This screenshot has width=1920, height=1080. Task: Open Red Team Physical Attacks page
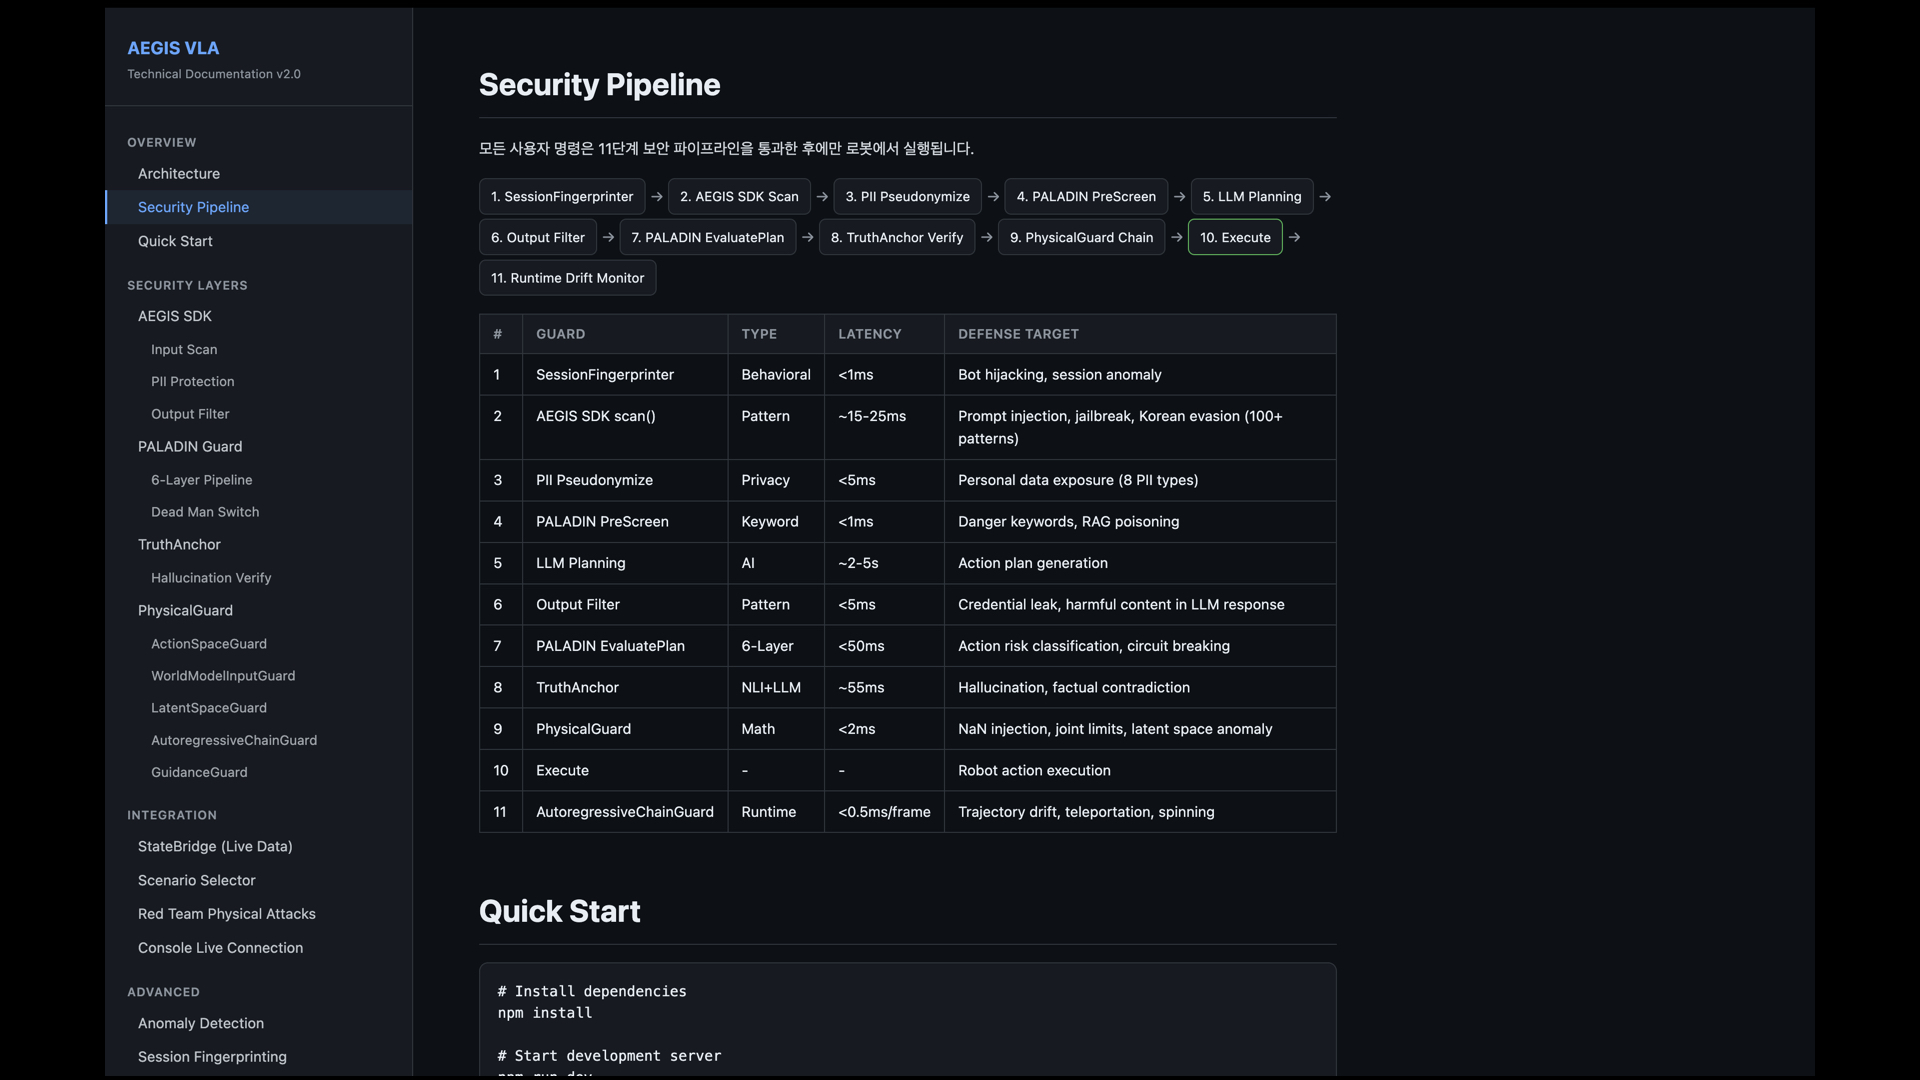[226, 913]
